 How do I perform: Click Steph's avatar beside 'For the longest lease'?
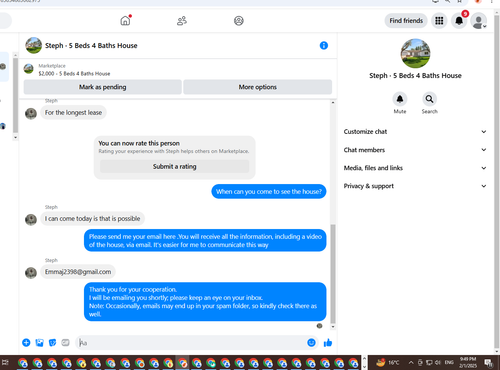(31, 114)
